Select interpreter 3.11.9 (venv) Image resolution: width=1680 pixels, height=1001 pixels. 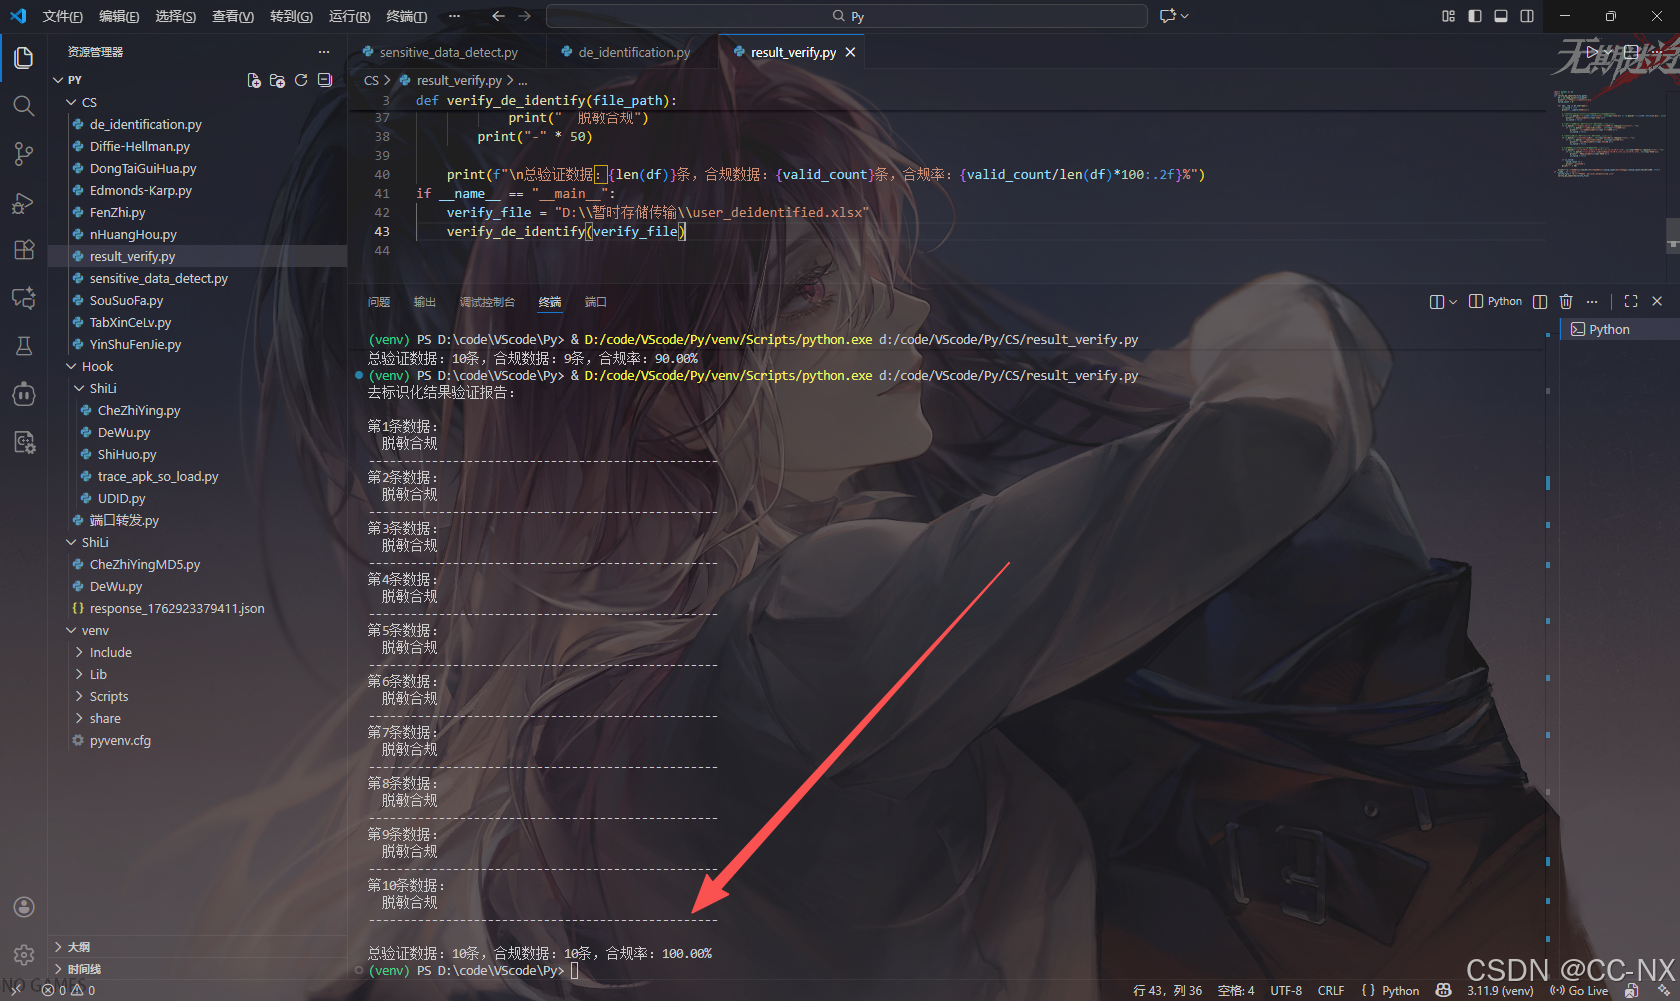point(1500,990)
